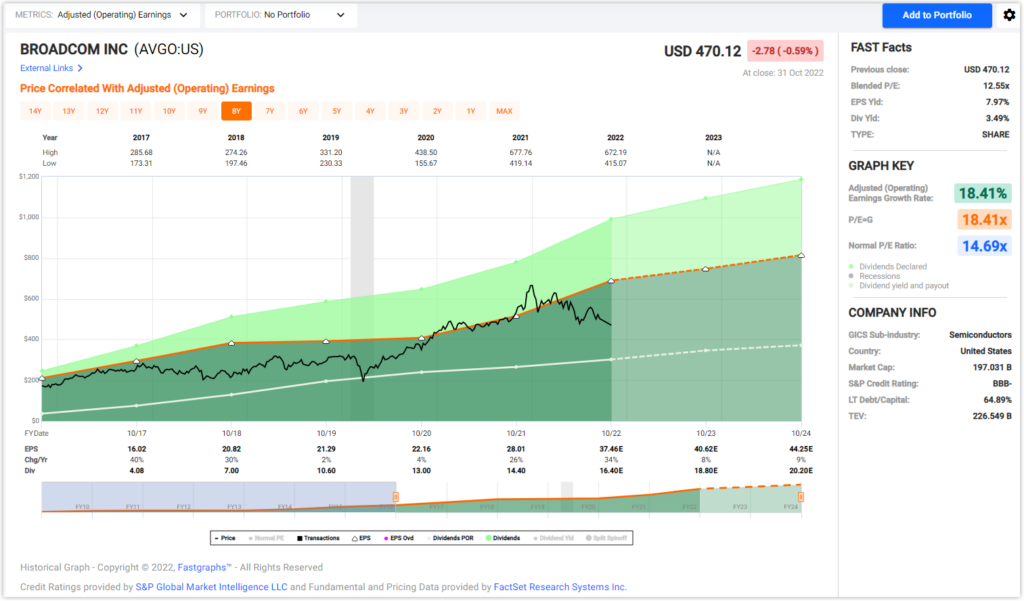
Task: Click the S&P Credit Rating BBB- value
Action: [1000, 384]
